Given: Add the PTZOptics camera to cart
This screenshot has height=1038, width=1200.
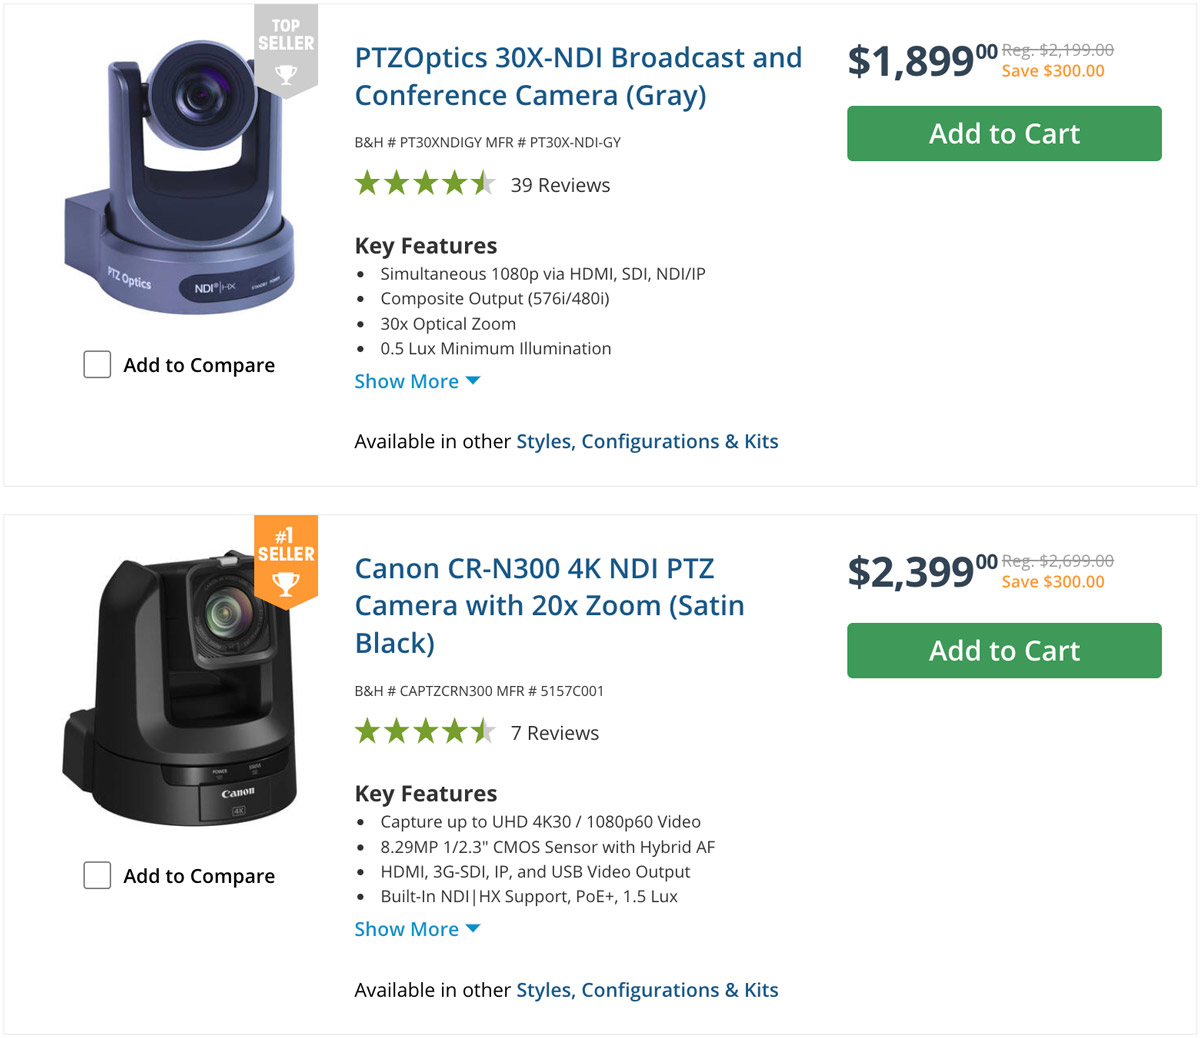Looking at the screenshot, I should pyautogui.click(x=1004, y=133).
